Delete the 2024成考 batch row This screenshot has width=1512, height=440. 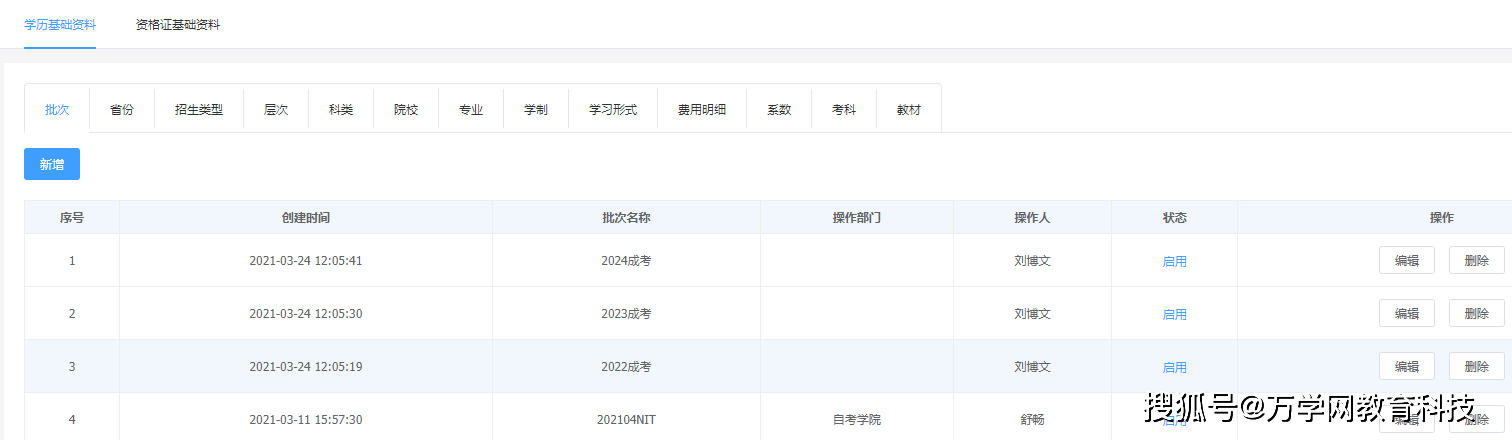tap(1476, 260)
